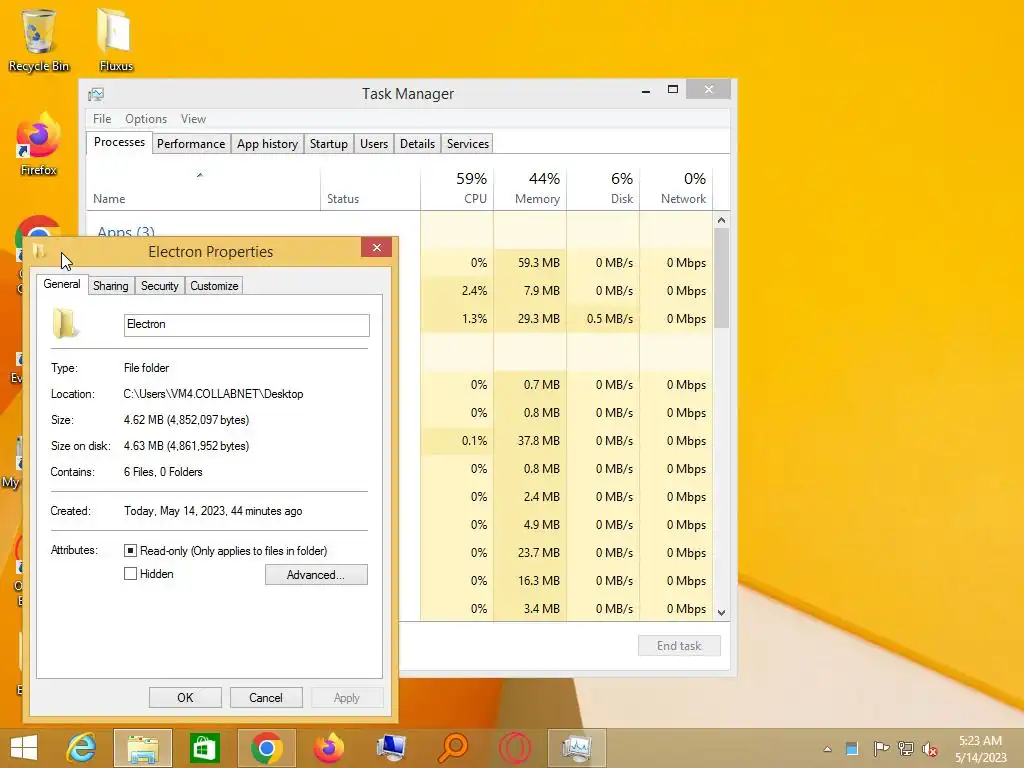Viewport: 1024px width, 768px height.
Task: Click the Electron folder icon in Properties
Action: coord(65,324)
